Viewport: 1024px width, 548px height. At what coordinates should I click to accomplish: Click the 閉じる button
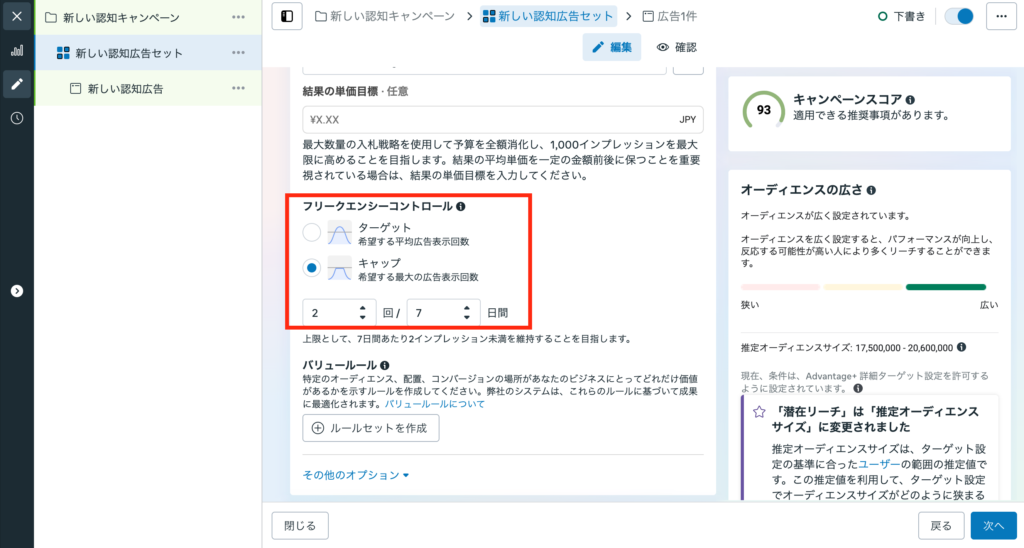(x=300, y=526)
